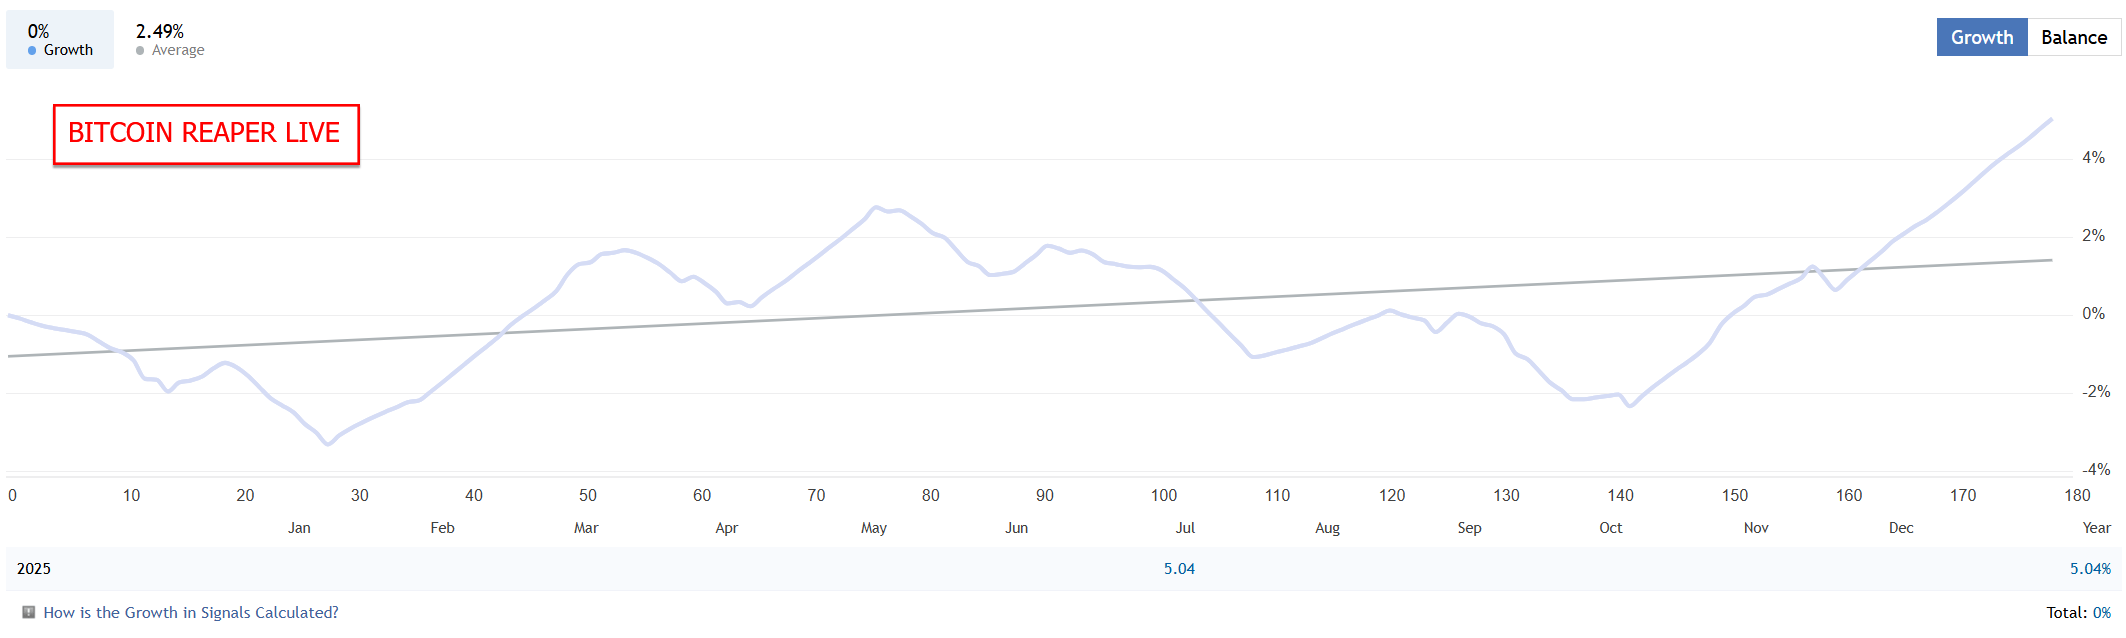Click the 4% y-axis label
This screenshot has width=2126, height=638.
pos(2093,158)
